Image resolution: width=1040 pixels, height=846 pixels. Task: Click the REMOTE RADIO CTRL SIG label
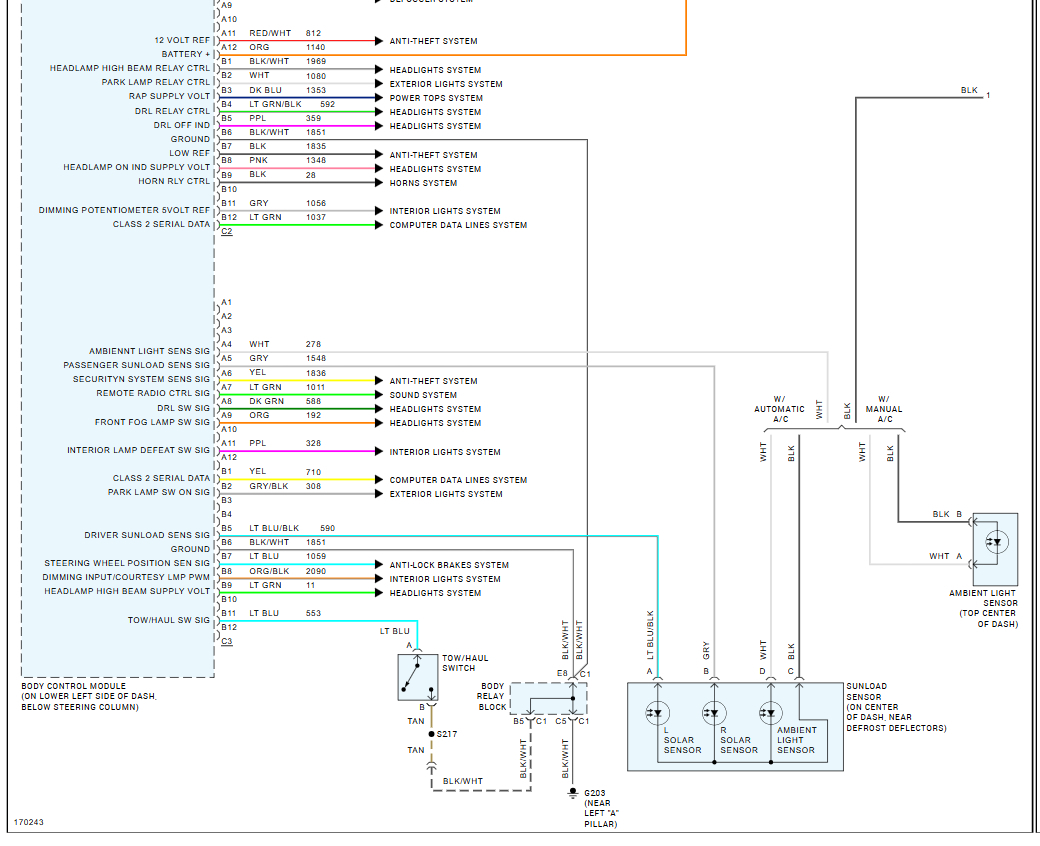pos(153,393)
